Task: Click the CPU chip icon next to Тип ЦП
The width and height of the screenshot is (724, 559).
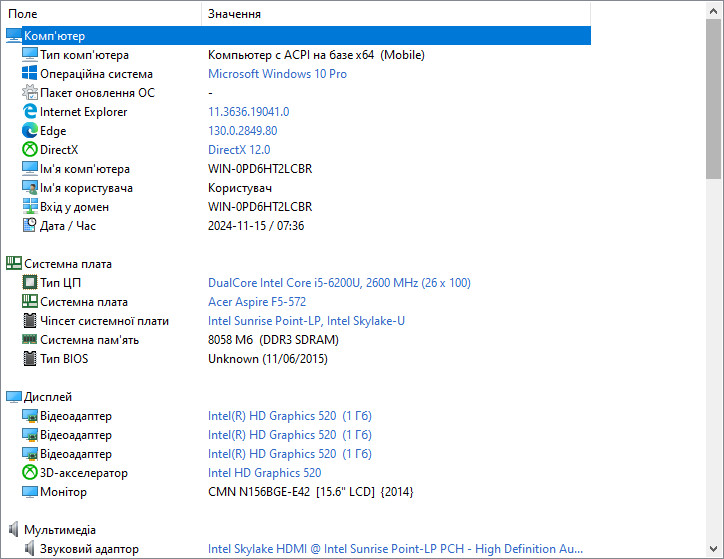Action: tap(30, 282)
